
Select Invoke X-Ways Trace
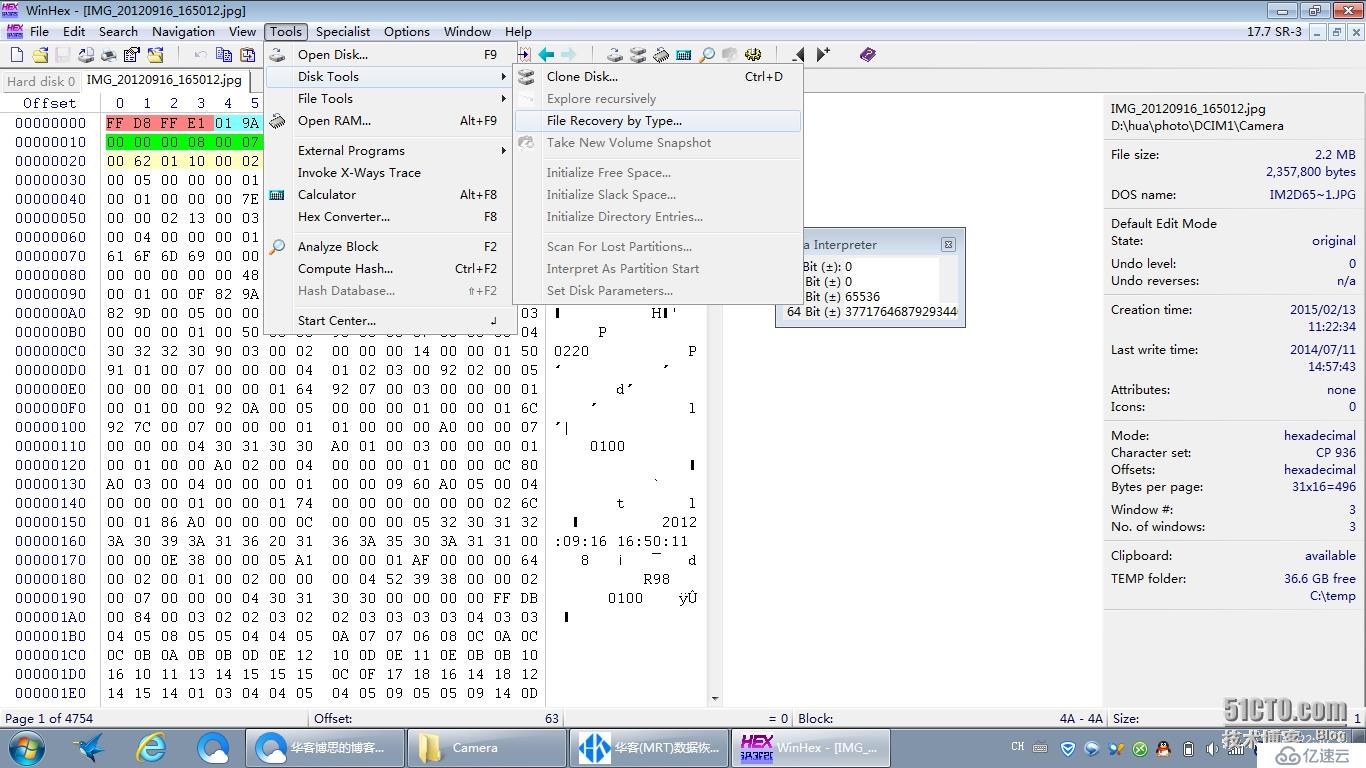point(388,173)
